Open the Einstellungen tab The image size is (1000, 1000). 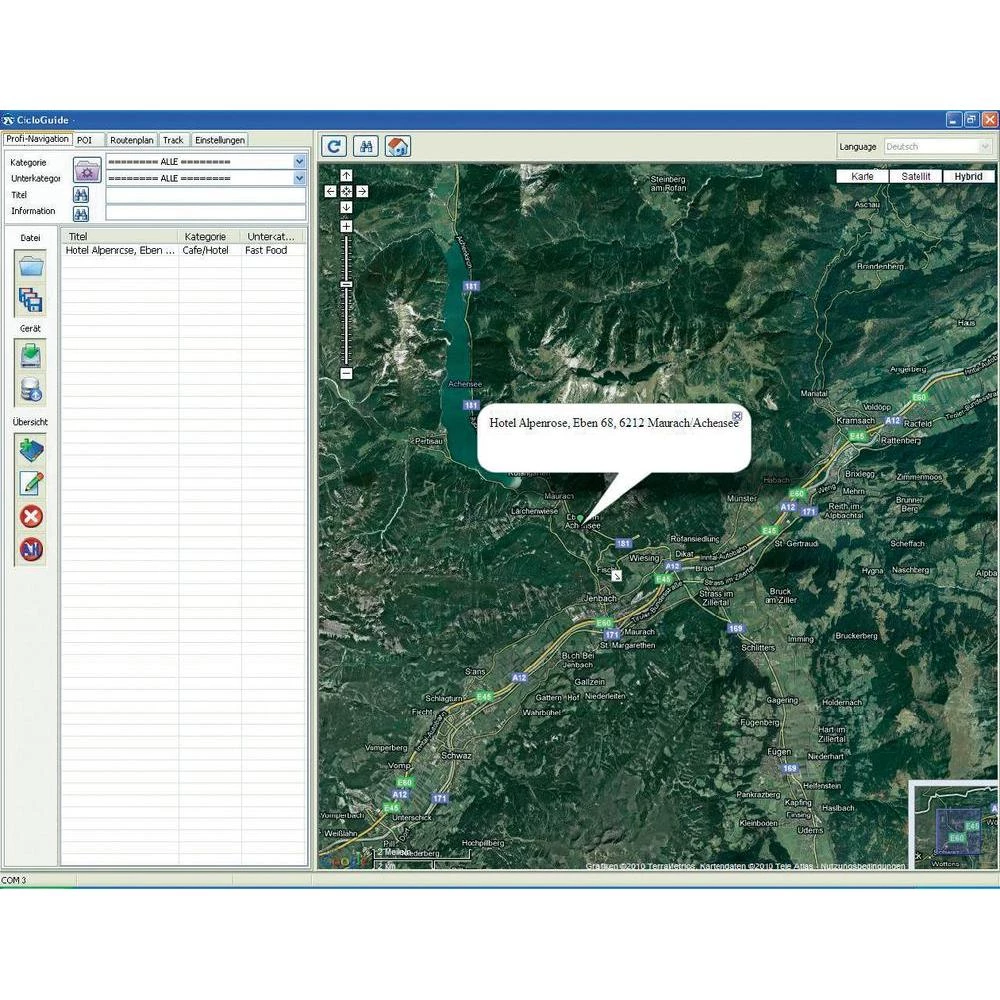[219, 140]
